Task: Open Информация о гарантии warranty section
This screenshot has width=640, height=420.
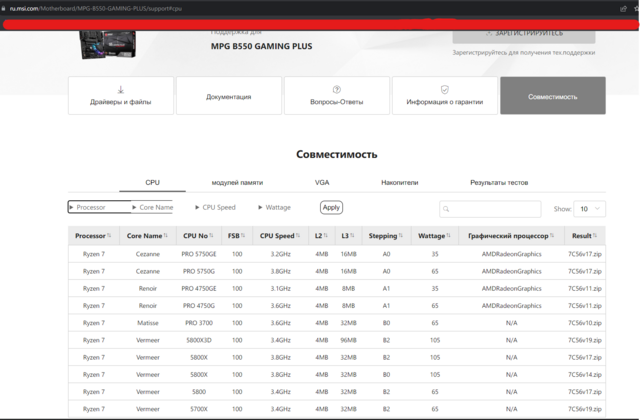Action: [x=444, y=96]
